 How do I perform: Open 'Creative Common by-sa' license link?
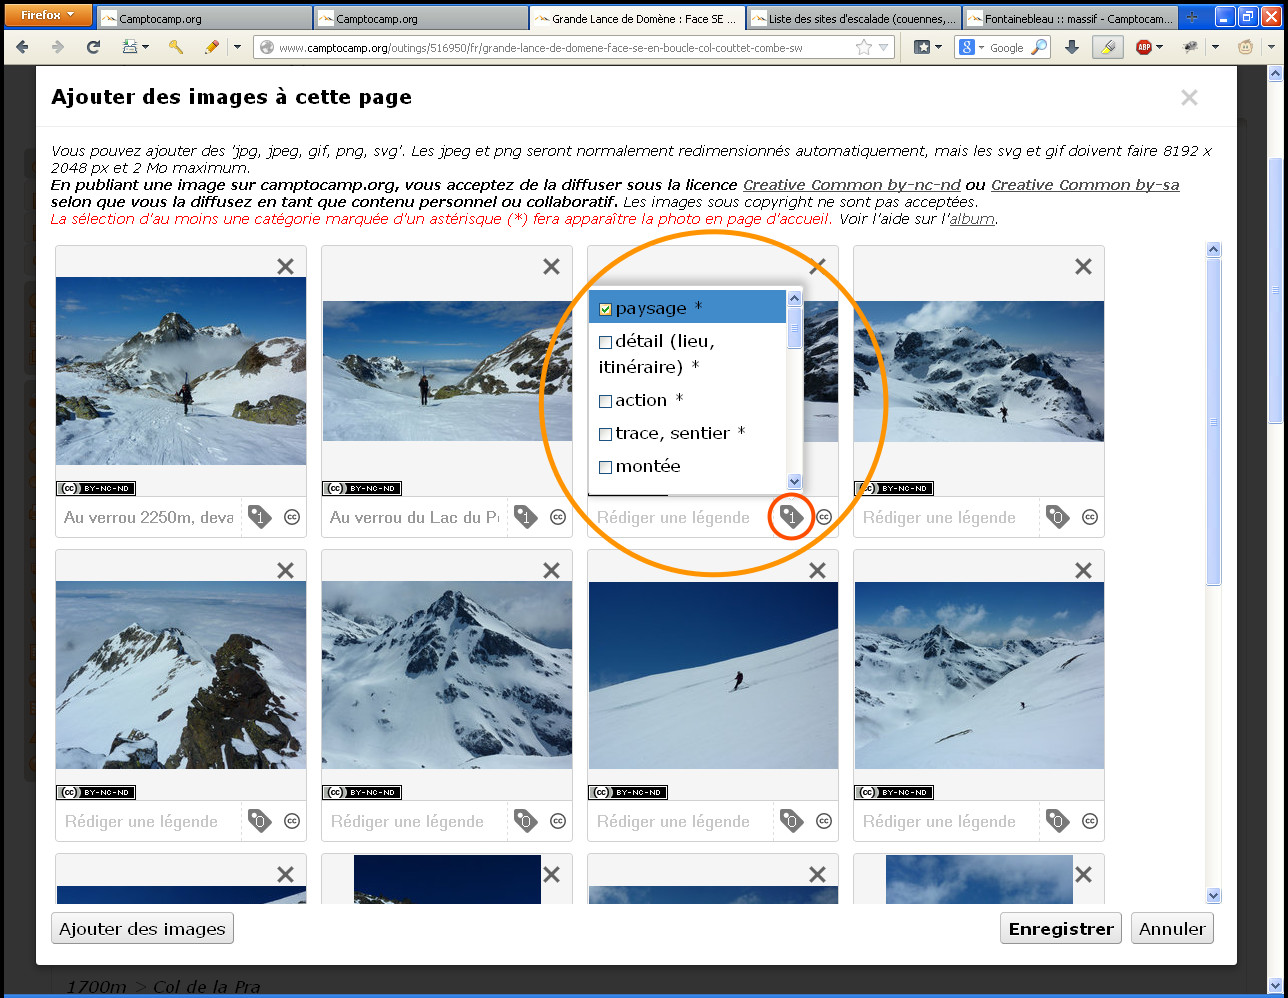[x=1085, y=185]
